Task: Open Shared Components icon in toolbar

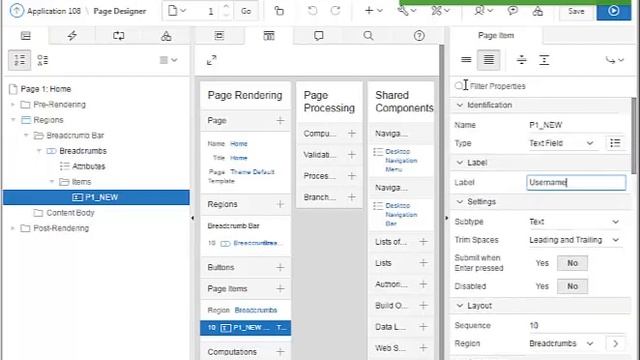Action: [538, 11]
